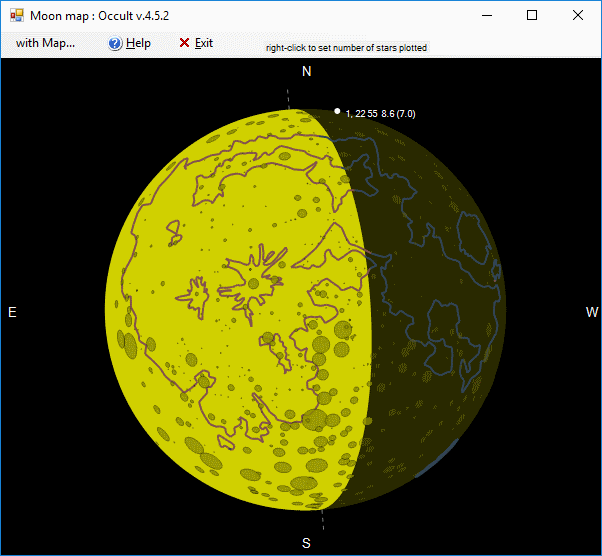Click the S compass label
This screenshot has height=556, width=602.
(x=307, y=543)
